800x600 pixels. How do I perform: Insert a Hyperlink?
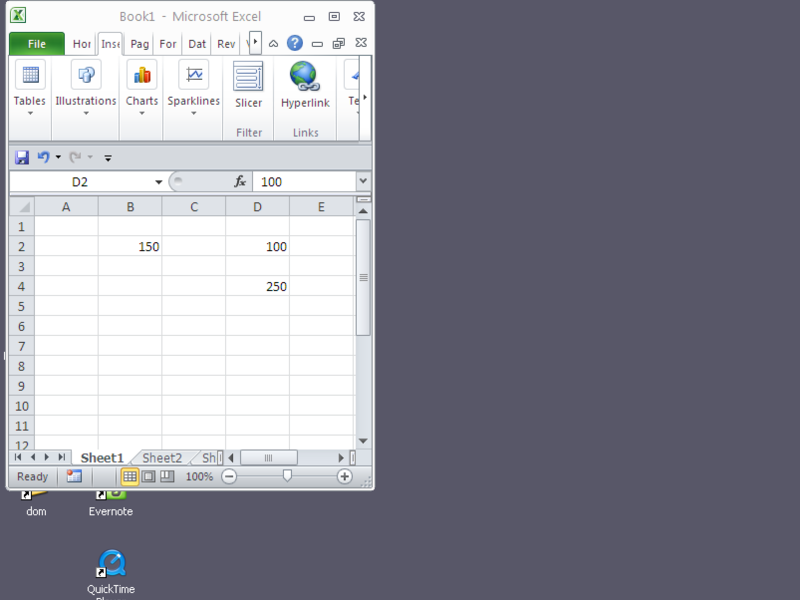point(304,85)
